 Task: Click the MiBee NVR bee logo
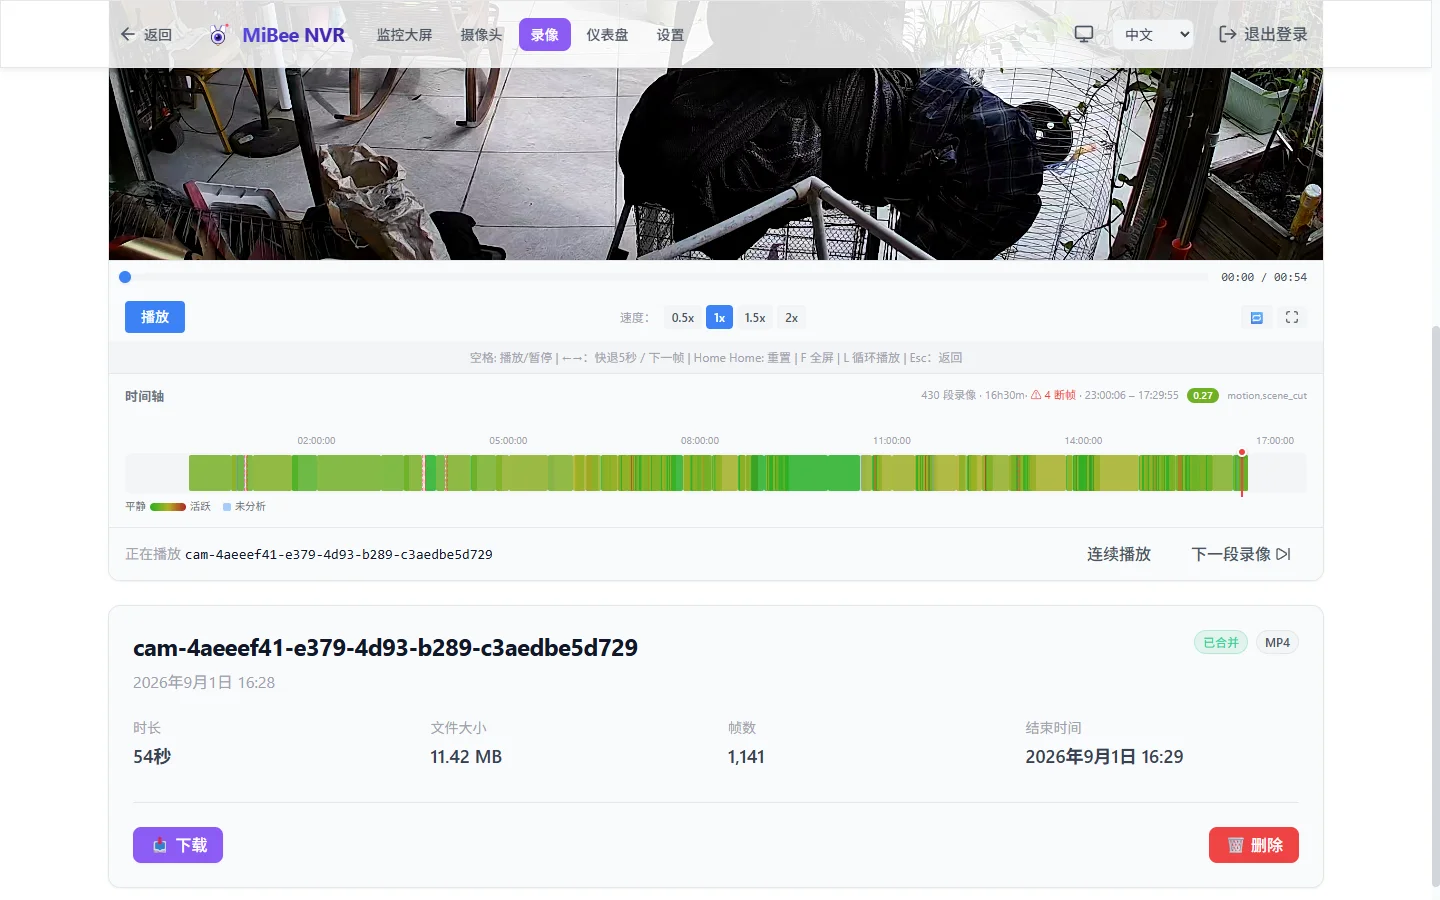point(218,35)
